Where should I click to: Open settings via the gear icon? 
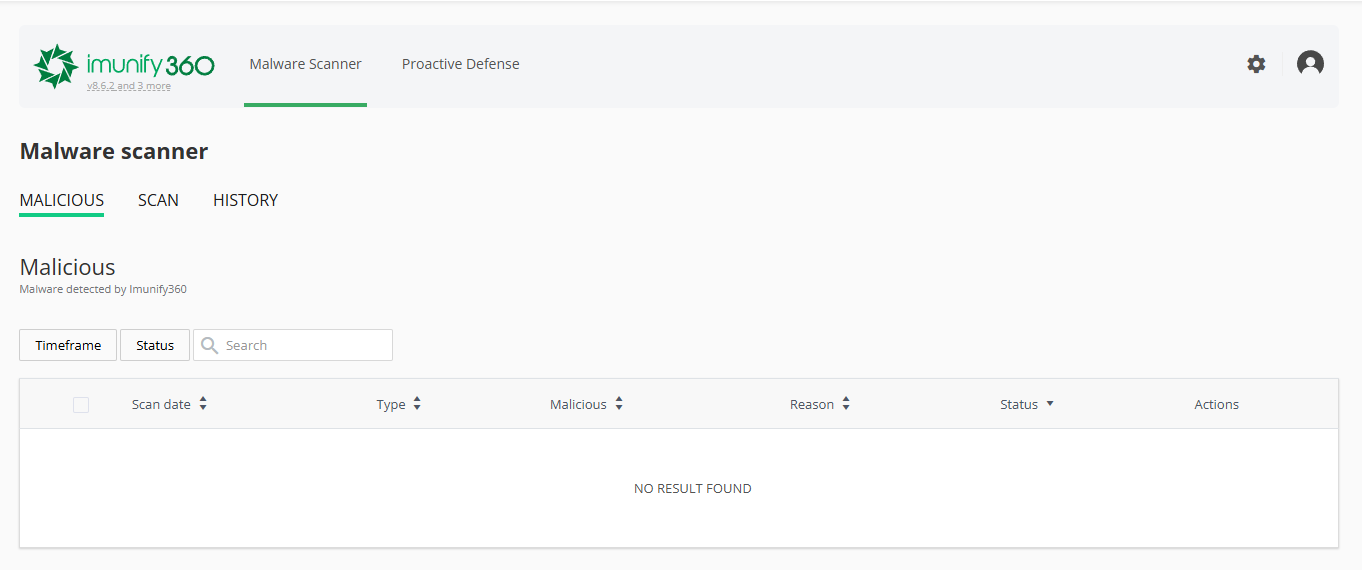pyautogui.click(x=1256, y=64)
